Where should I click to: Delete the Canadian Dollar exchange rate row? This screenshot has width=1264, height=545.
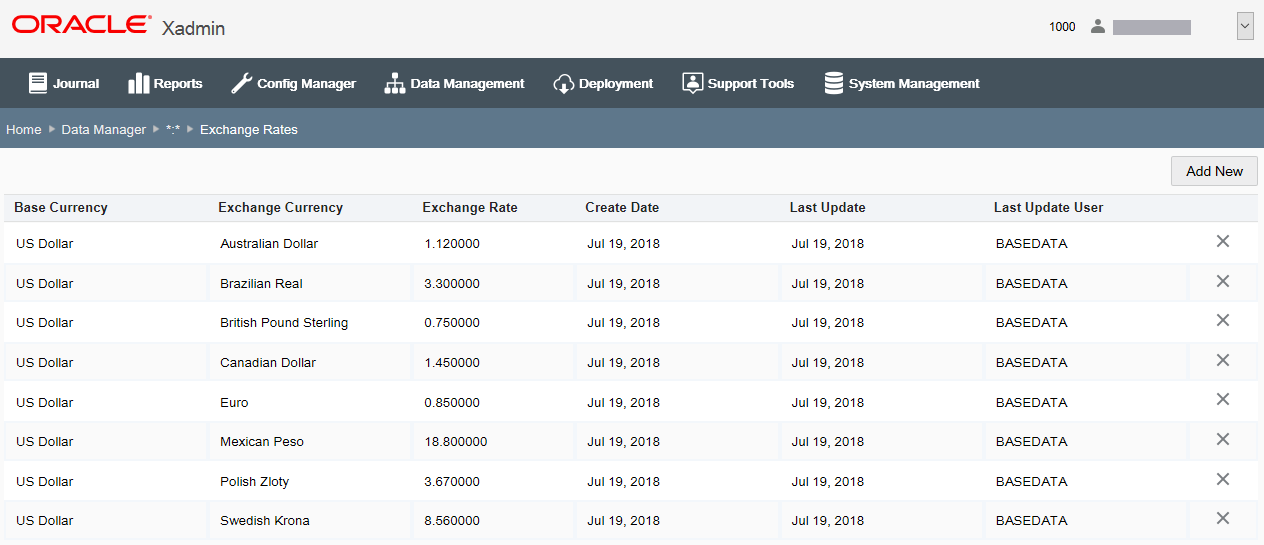click(1222, 360)
